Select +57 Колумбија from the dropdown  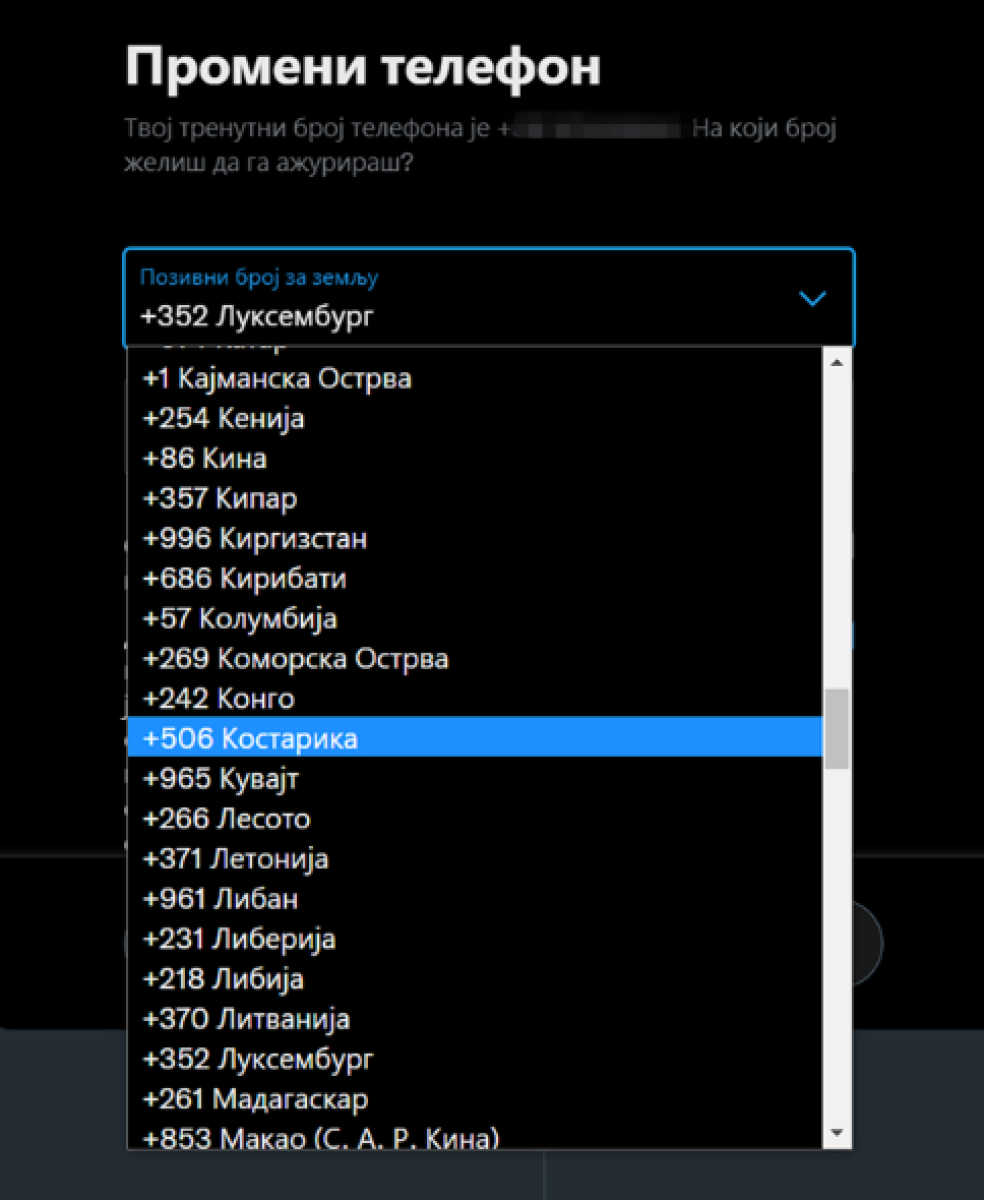pyautogui.click(x=240, y=619)
